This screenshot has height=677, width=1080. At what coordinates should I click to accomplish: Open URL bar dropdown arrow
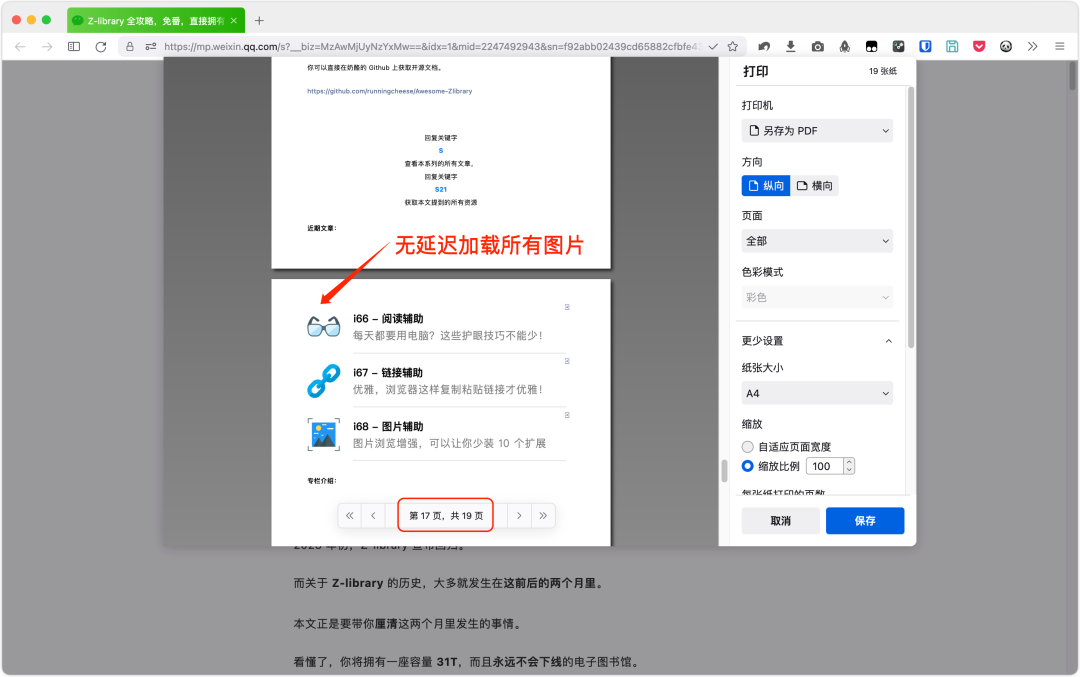(x=713, y=47)
